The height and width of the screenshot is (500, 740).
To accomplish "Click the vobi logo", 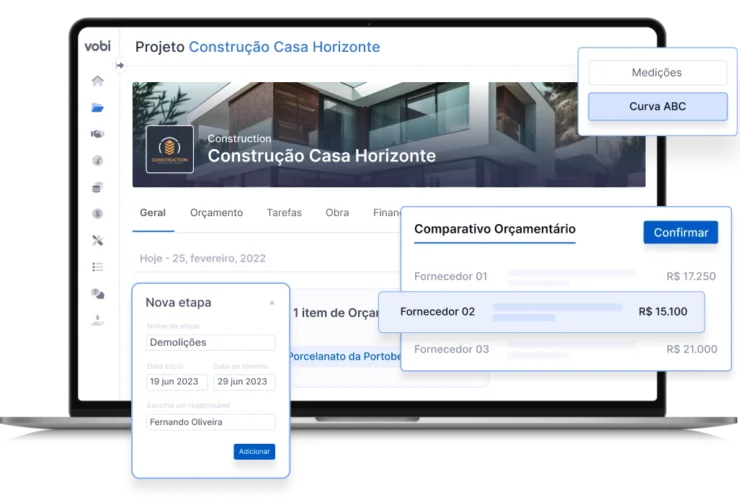I will [x=97, y=47].
